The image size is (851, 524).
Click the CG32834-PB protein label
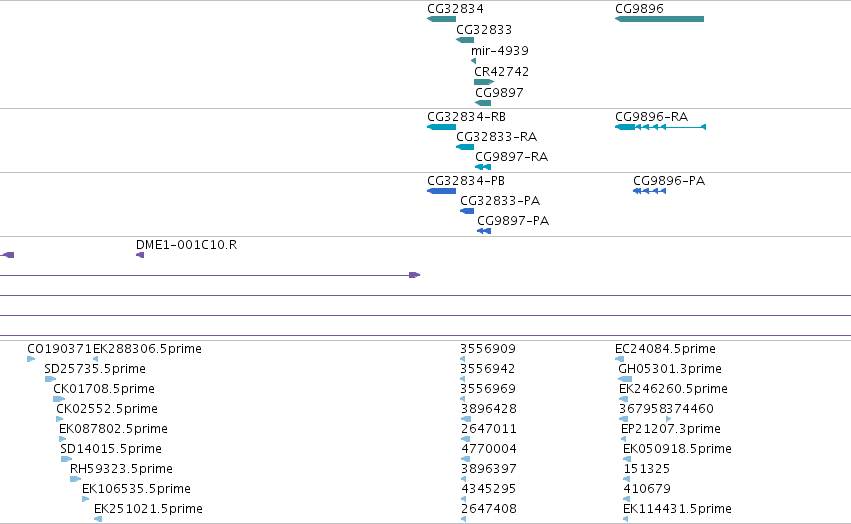466,181
